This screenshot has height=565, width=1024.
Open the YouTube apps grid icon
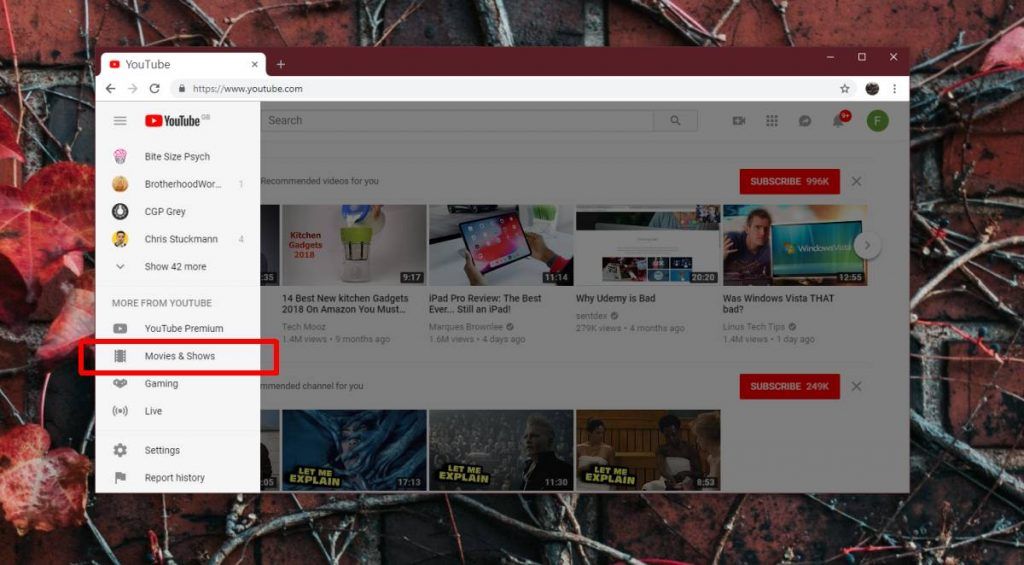click(x=772, y=121)
